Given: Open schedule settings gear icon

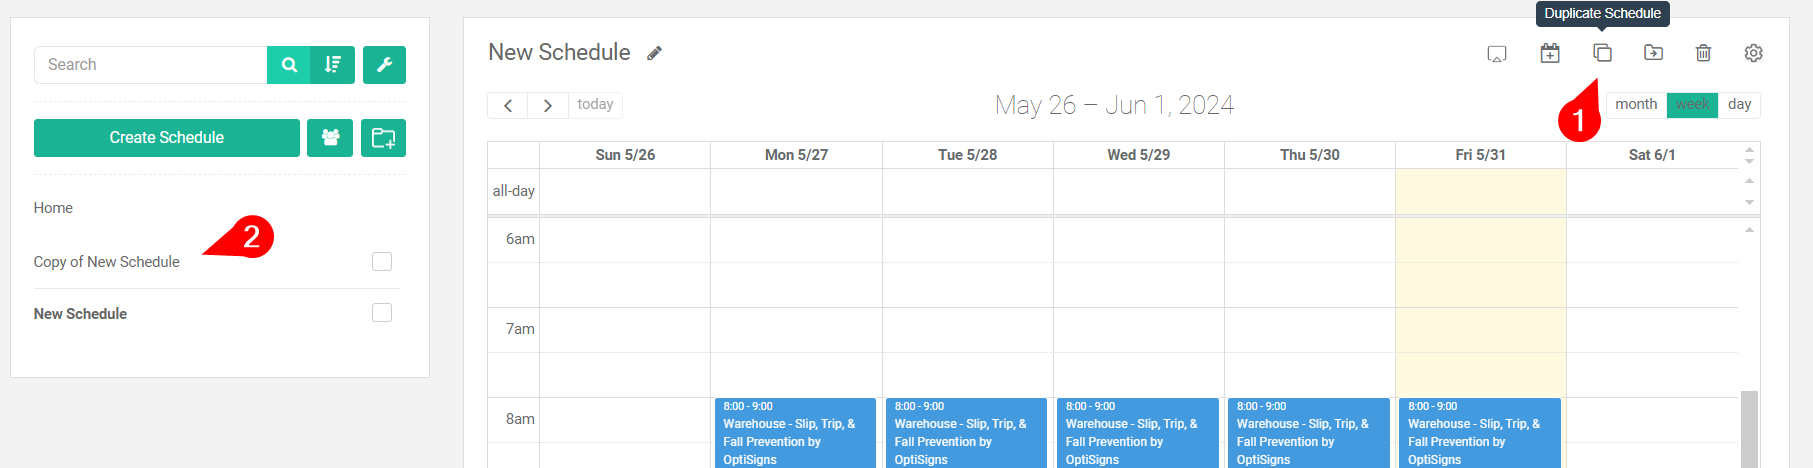Looking at the screenshot, I should click(1753, 53).
